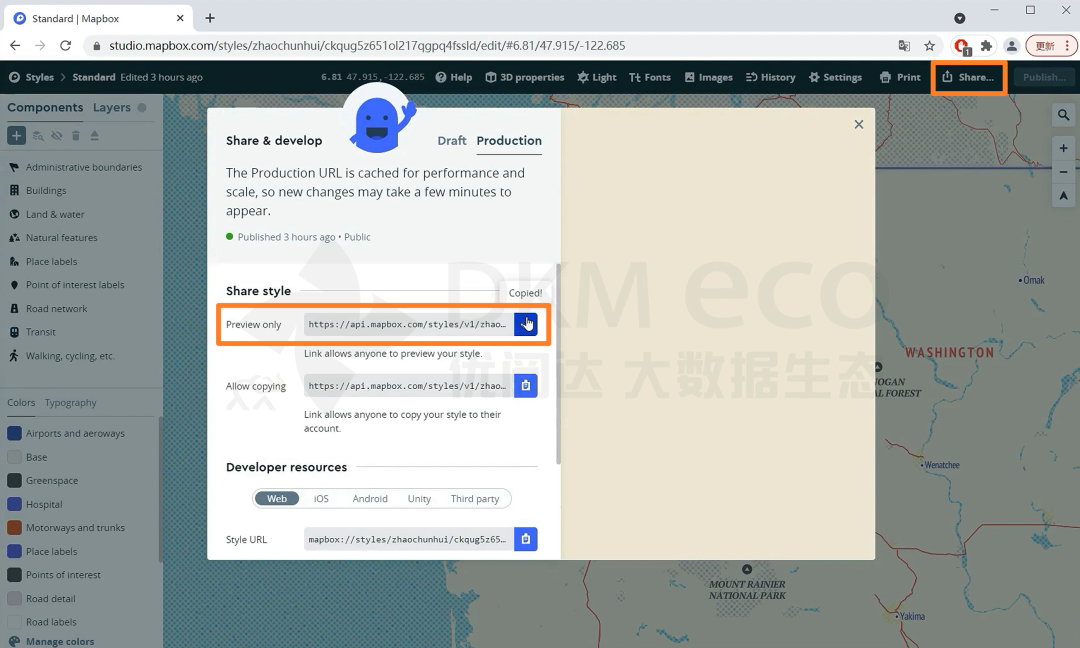
Task: Select iOS developer resources
Action: click(x=322, y=499)
